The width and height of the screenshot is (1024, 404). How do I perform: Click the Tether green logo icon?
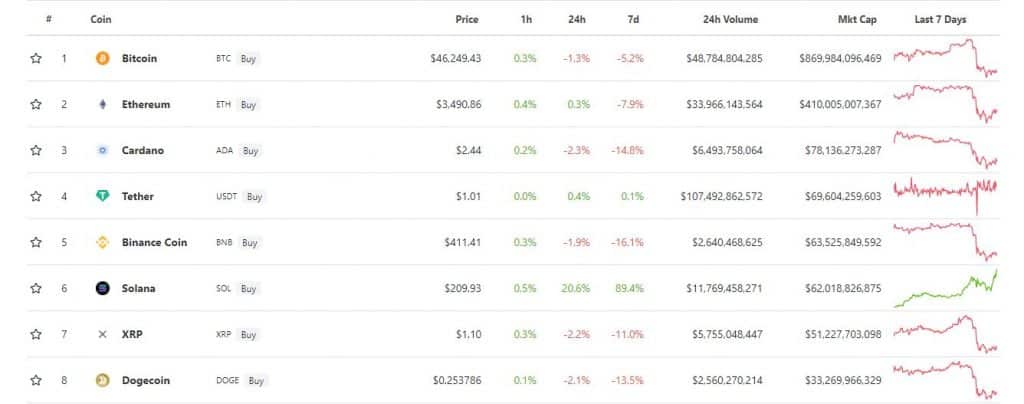tap(103, 196)
